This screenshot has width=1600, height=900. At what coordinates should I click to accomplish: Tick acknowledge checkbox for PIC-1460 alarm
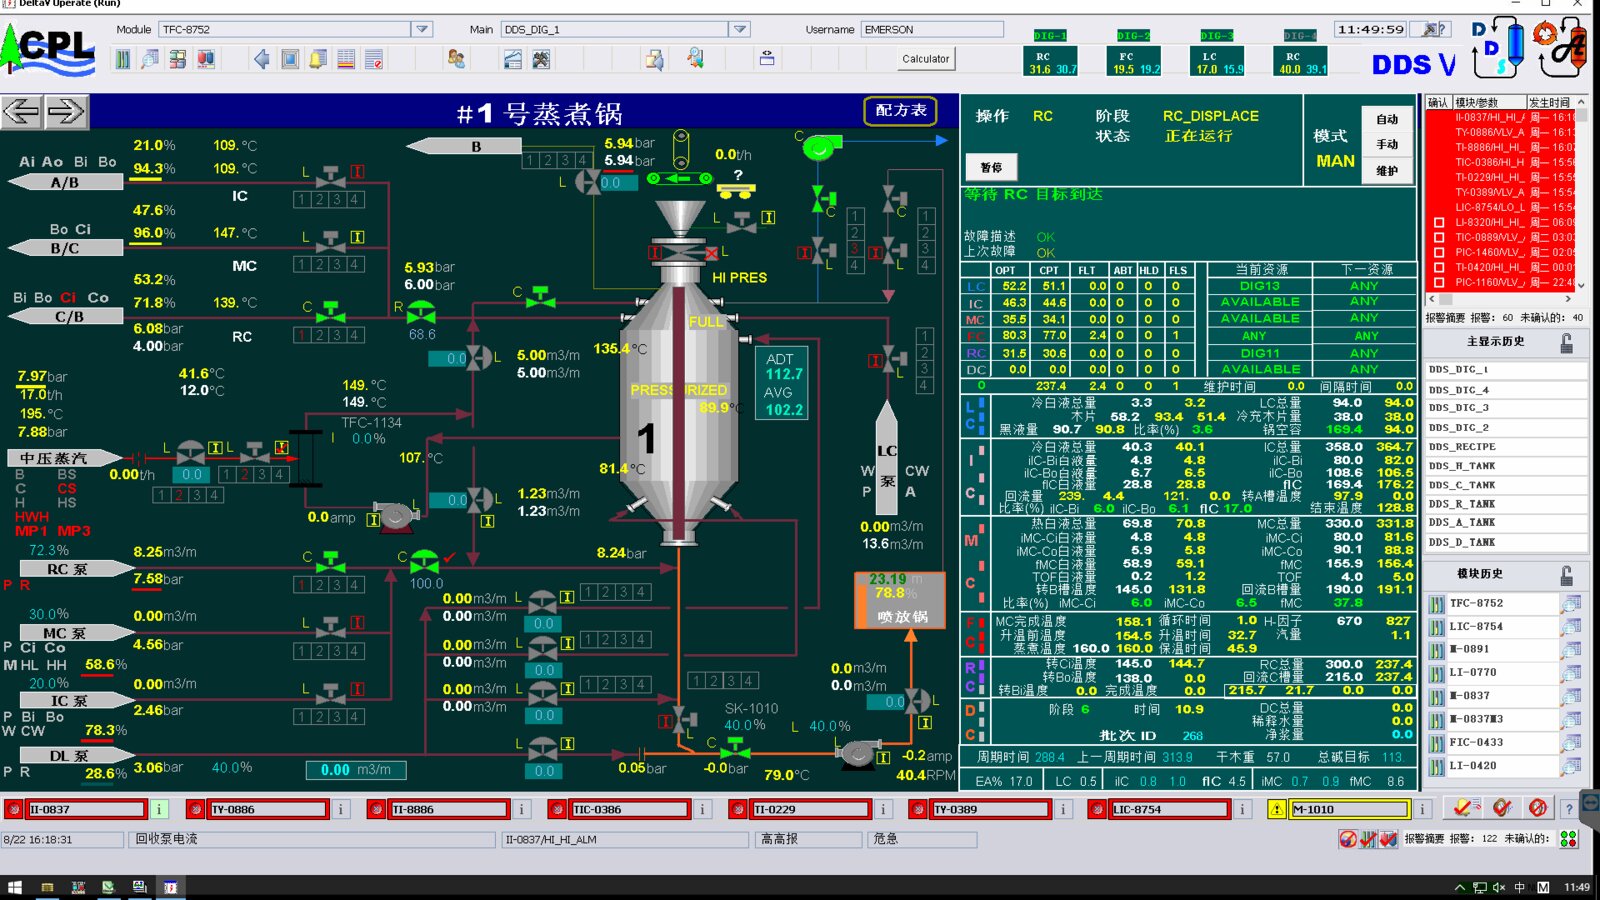click(x=1439, y=252)
